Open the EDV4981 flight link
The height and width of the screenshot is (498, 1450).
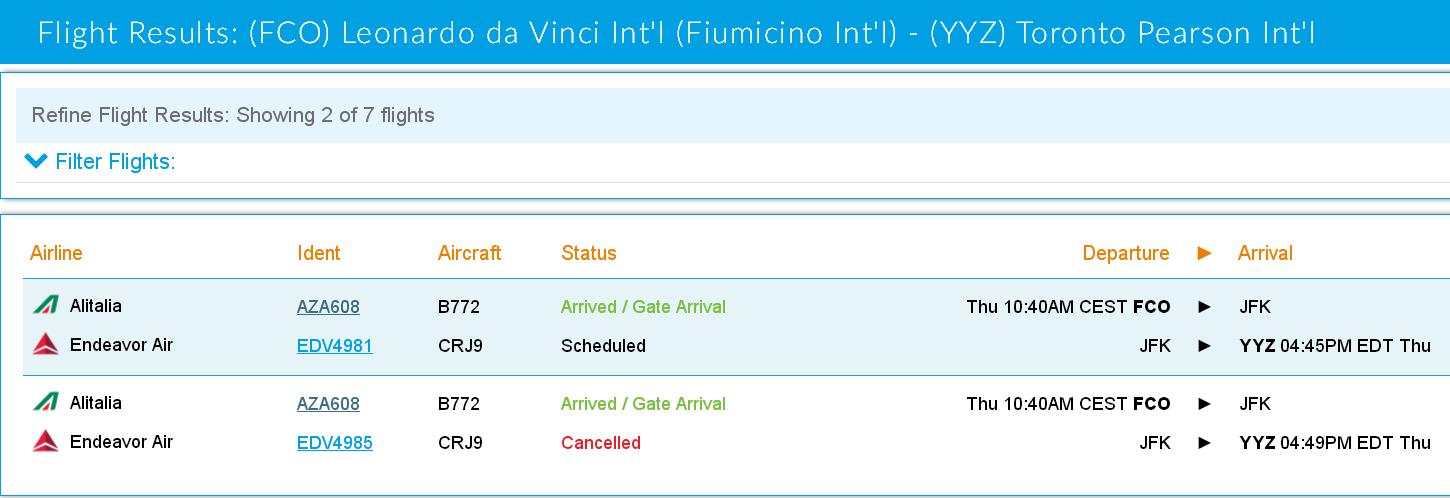(x=334, y=346)
